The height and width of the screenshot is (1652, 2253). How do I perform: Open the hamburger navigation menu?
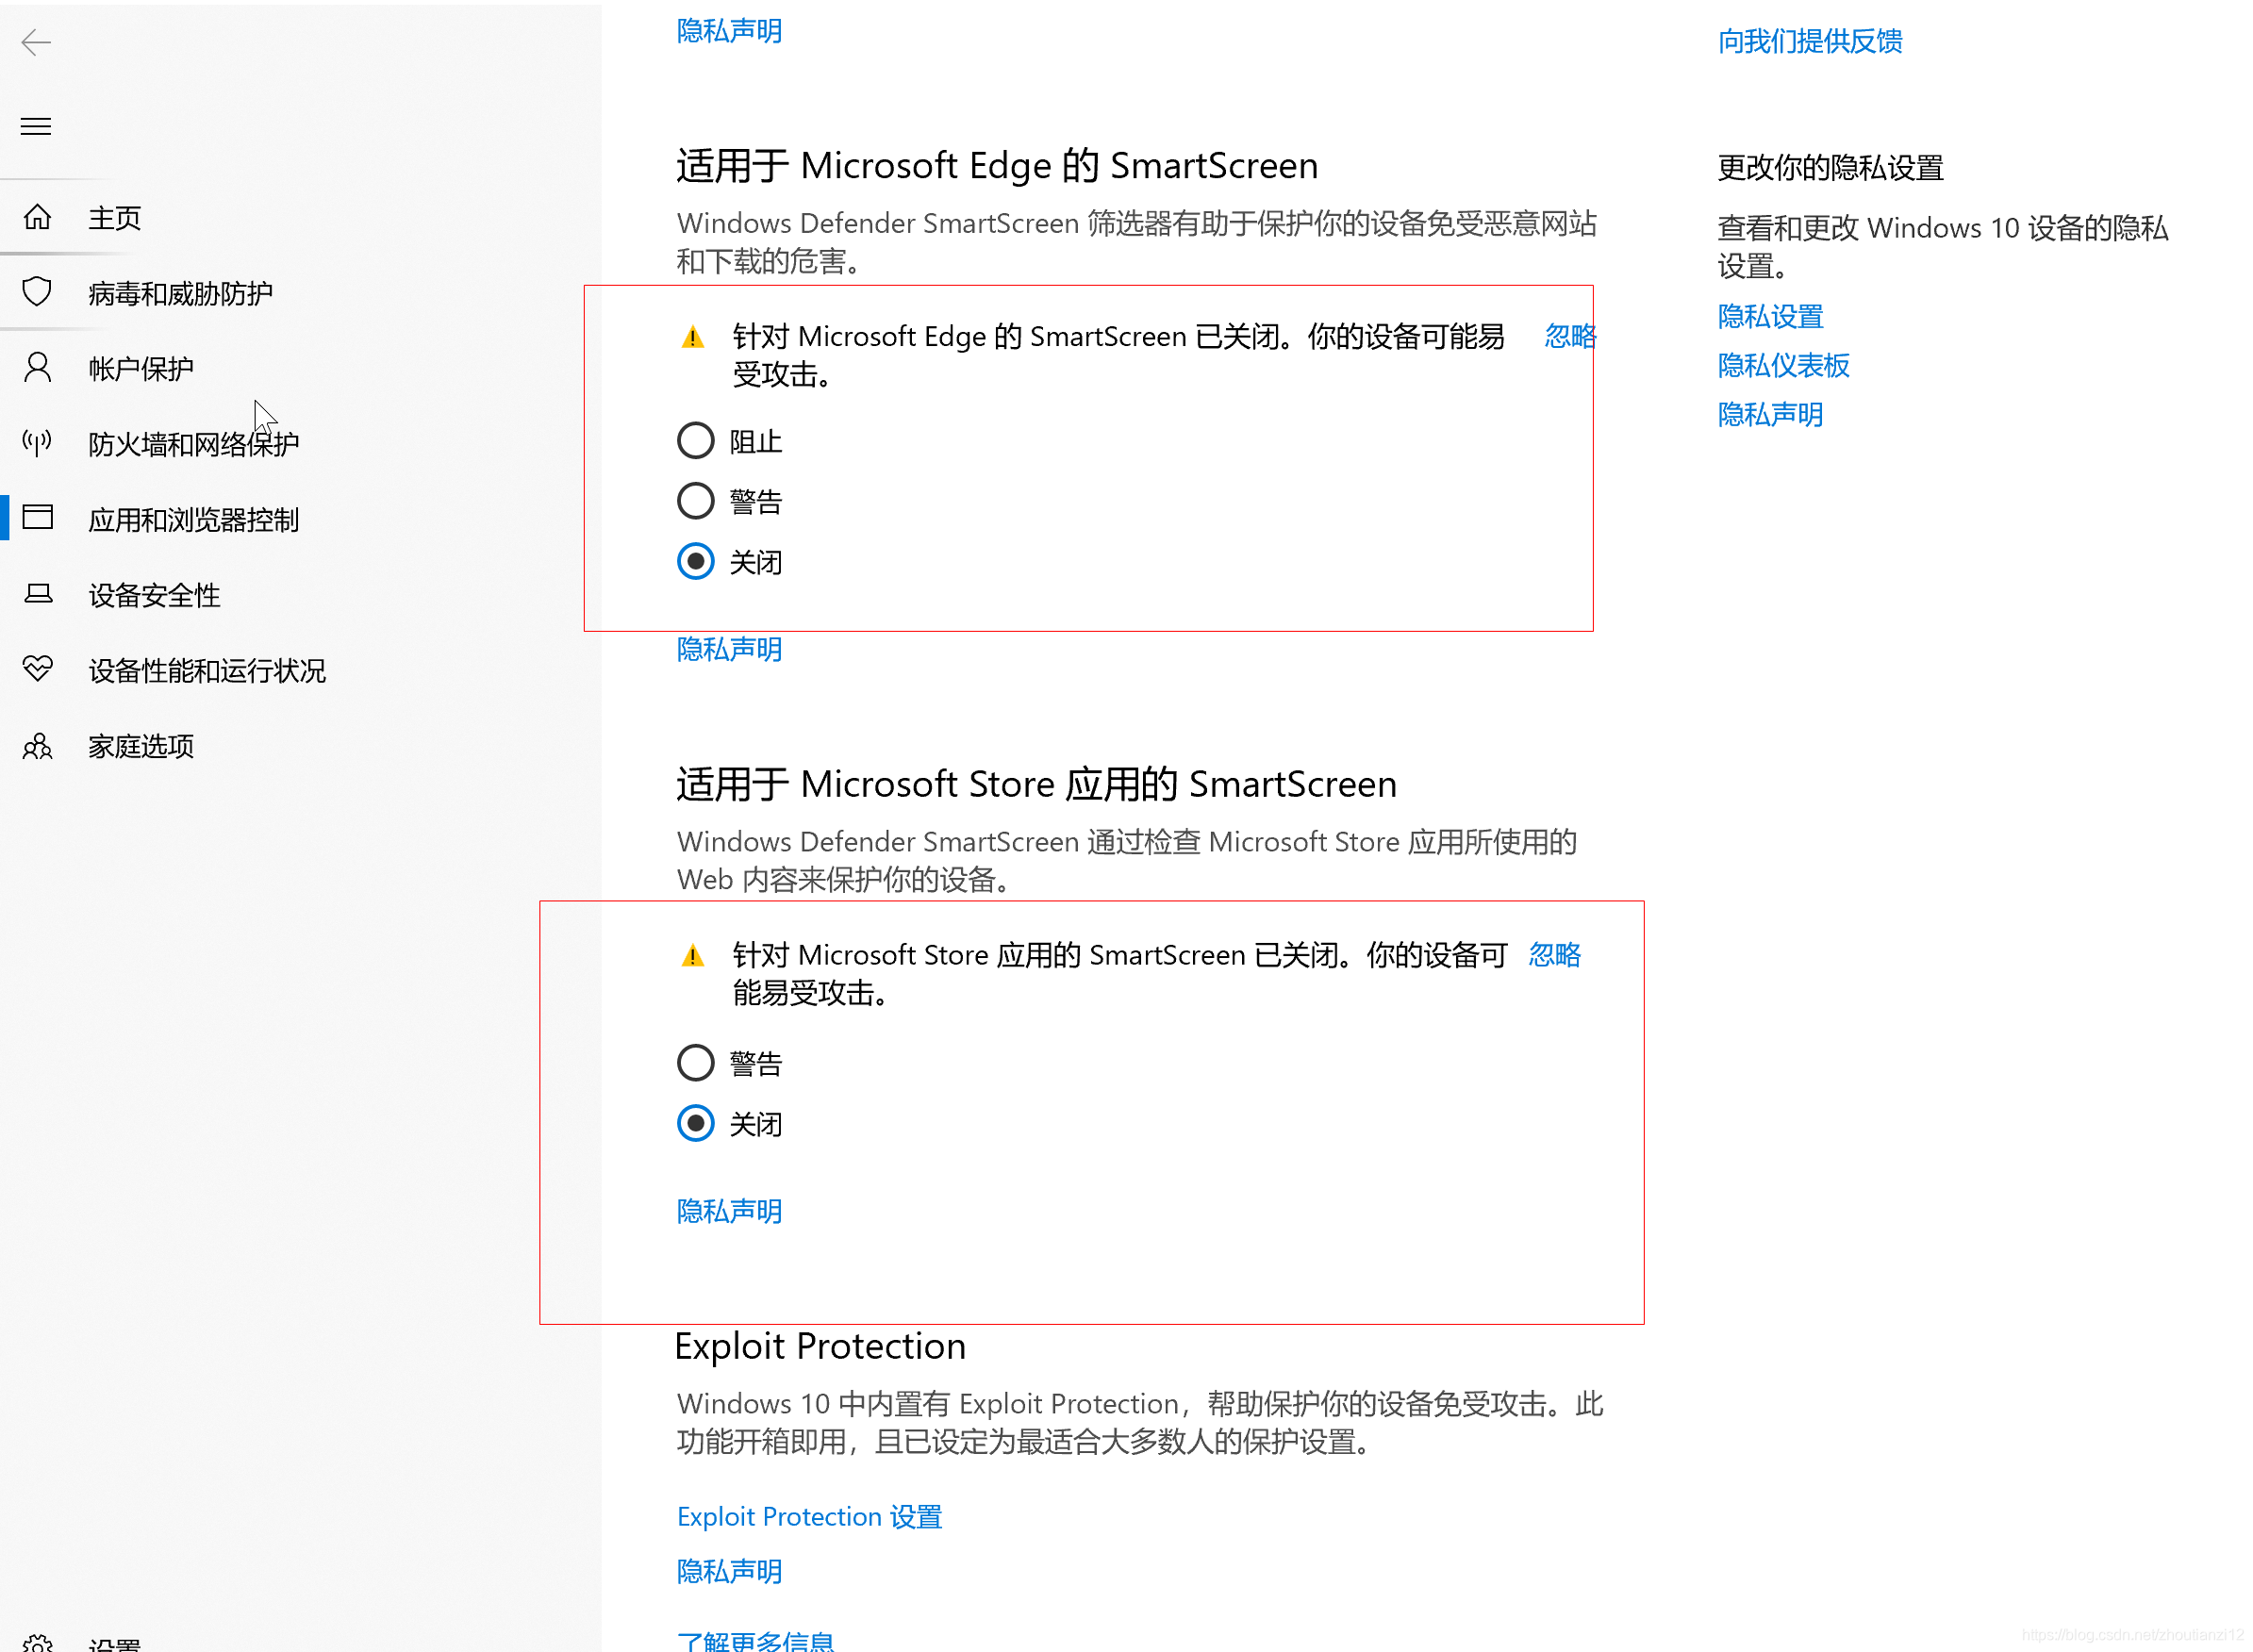(x=36, y=126)
